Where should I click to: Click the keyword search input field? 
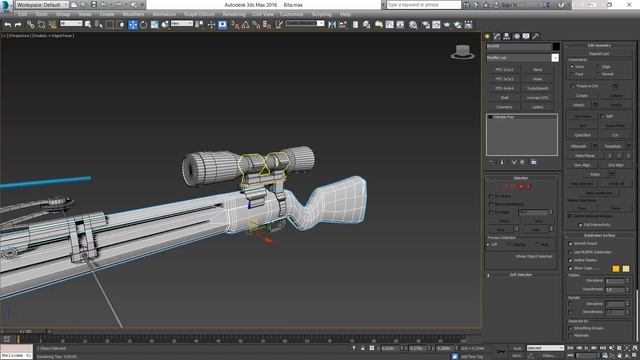(424, 5)
